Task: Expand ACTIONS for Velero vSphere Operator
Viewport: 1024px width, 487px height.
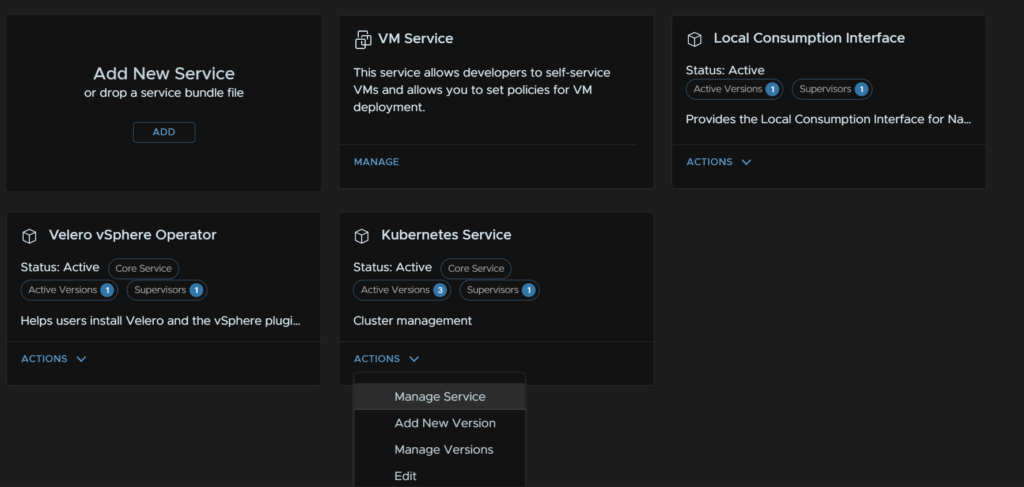Action: pyautogui.click(x=54, y=359)
